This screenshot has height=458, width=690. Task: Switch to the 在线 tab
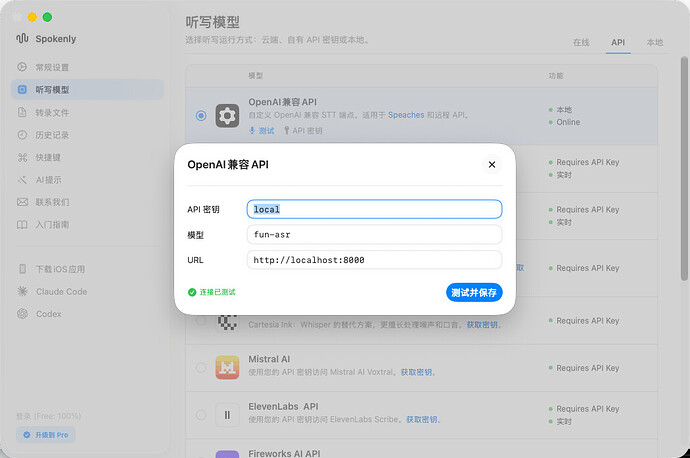(x=581, y=42)
